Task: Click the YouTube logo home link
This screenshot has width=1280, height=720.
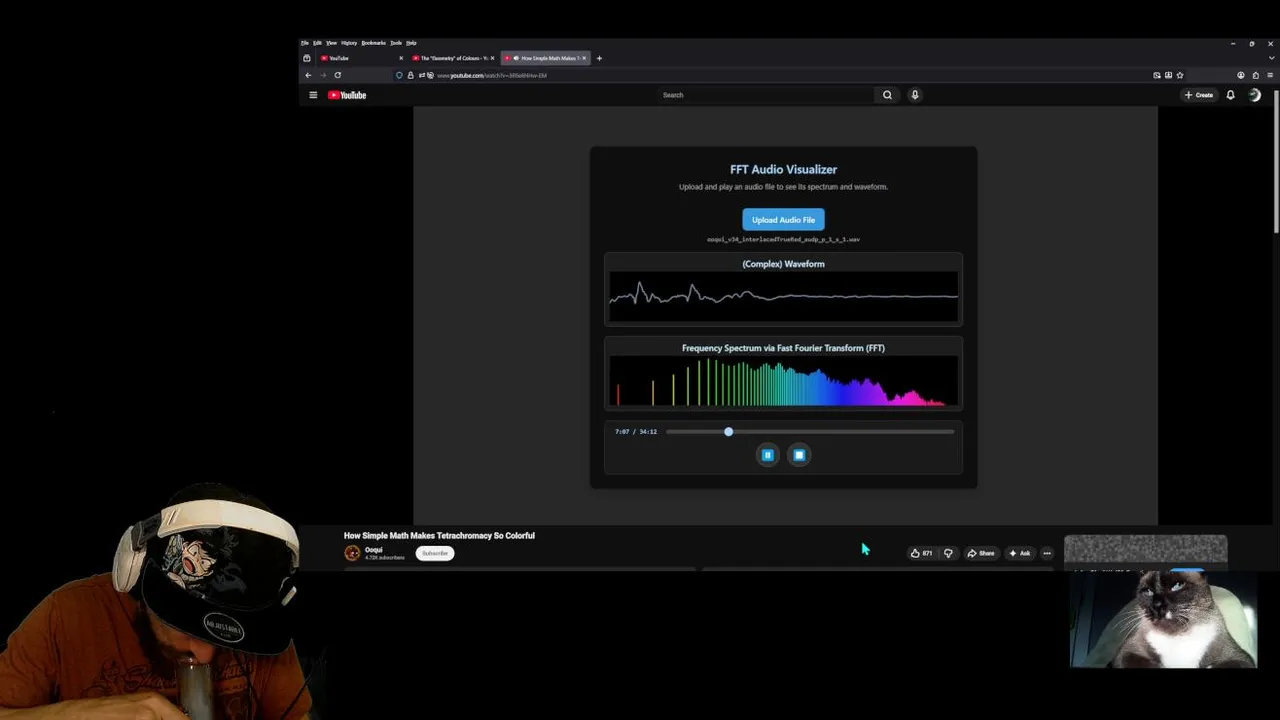Action: tap(347, 95)
